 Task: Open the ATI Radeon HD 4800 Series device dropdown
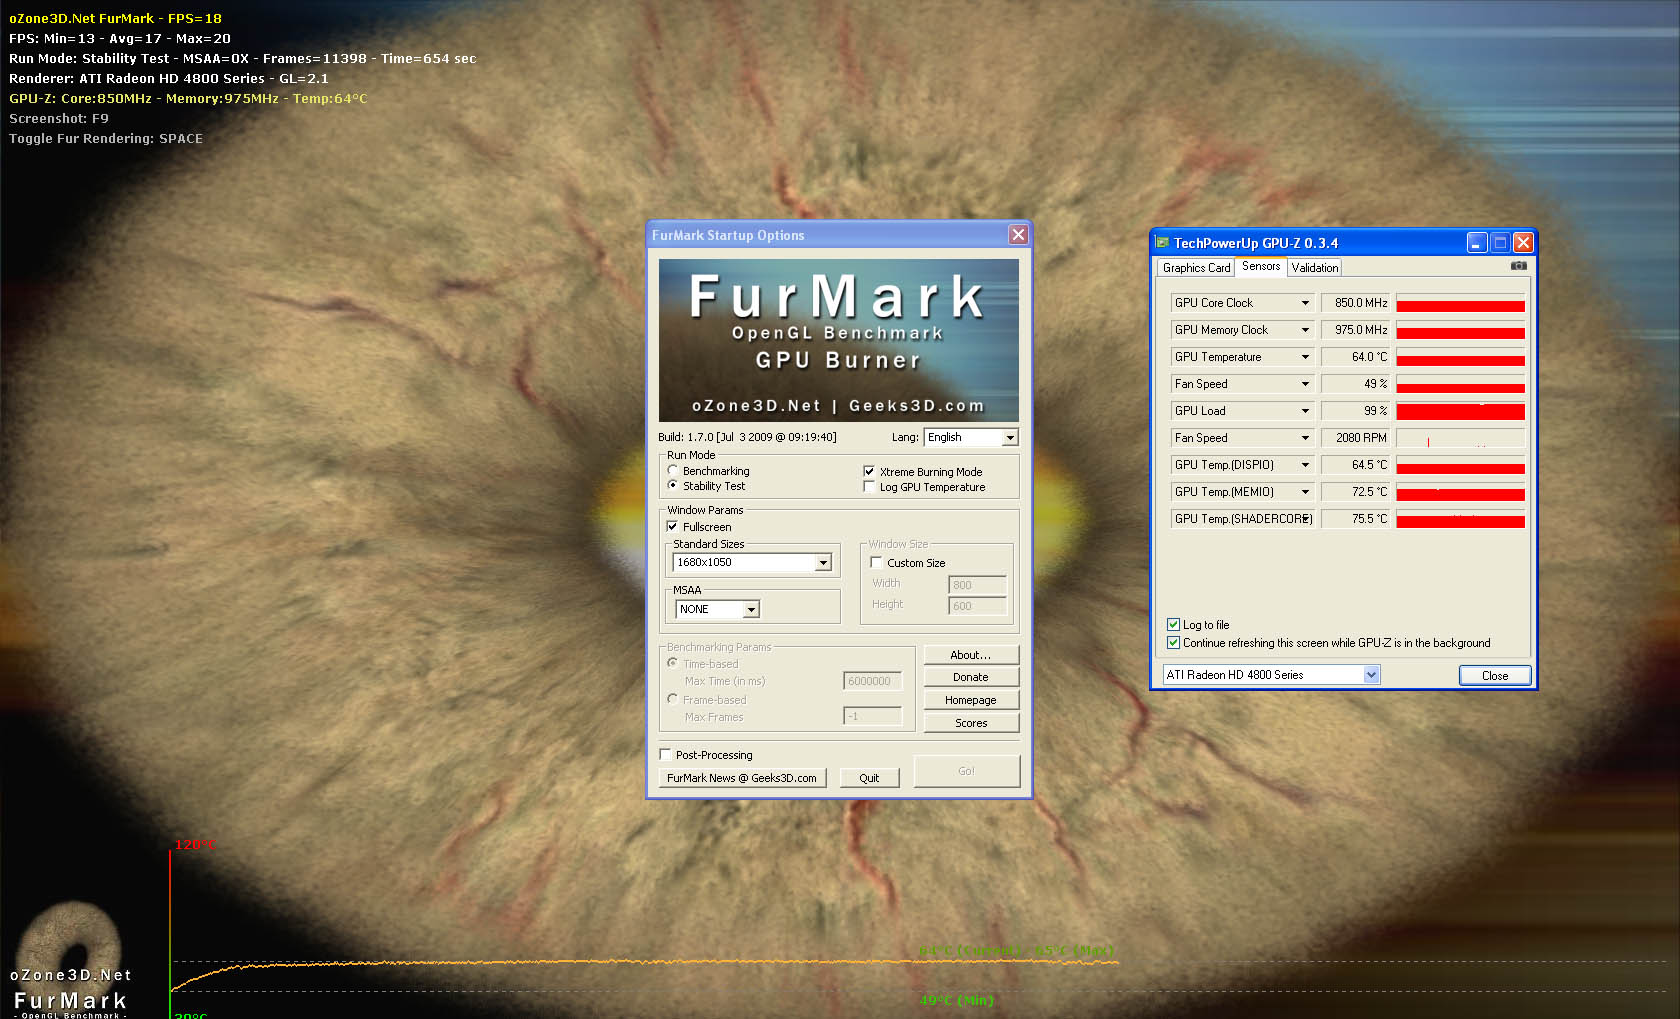coord(1271,675)
